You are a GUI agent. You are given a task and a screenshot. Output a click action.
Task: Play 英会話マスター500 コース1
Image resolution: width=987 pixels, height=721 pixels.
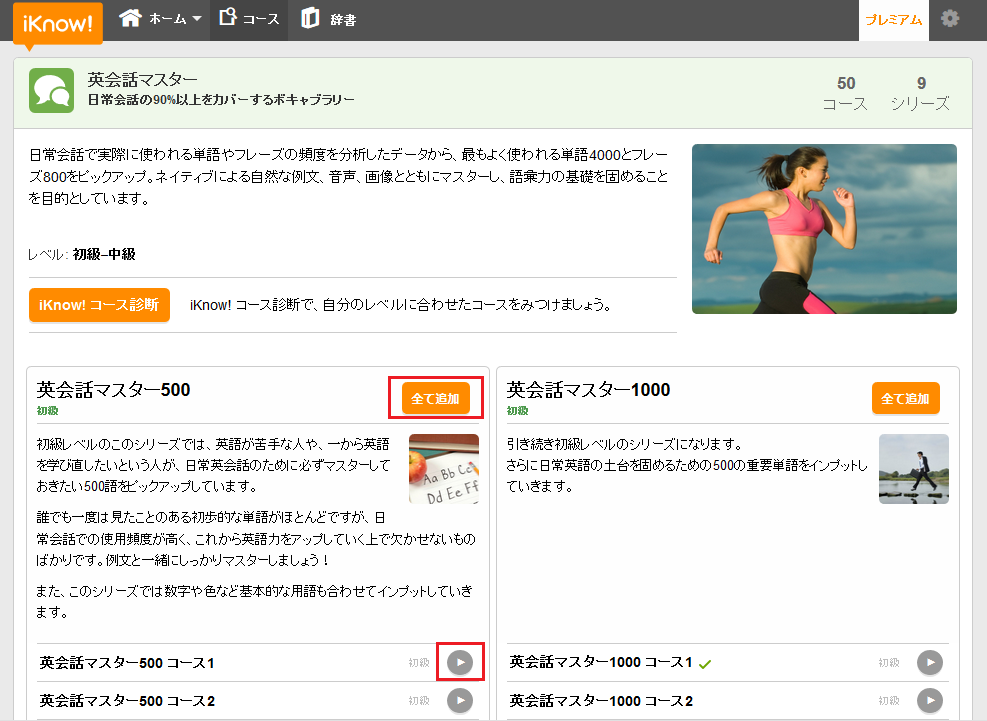[460, 662]
